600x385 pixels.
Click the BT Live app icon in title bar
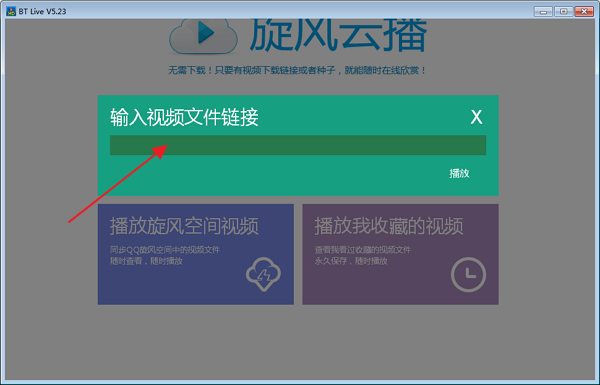point(11,11)
